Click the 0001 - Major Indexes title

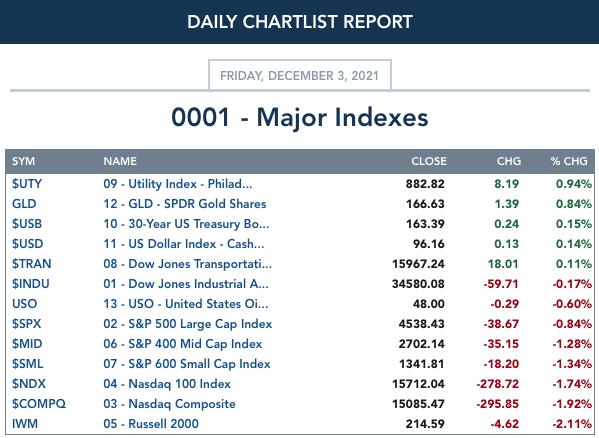coord(300,117)
